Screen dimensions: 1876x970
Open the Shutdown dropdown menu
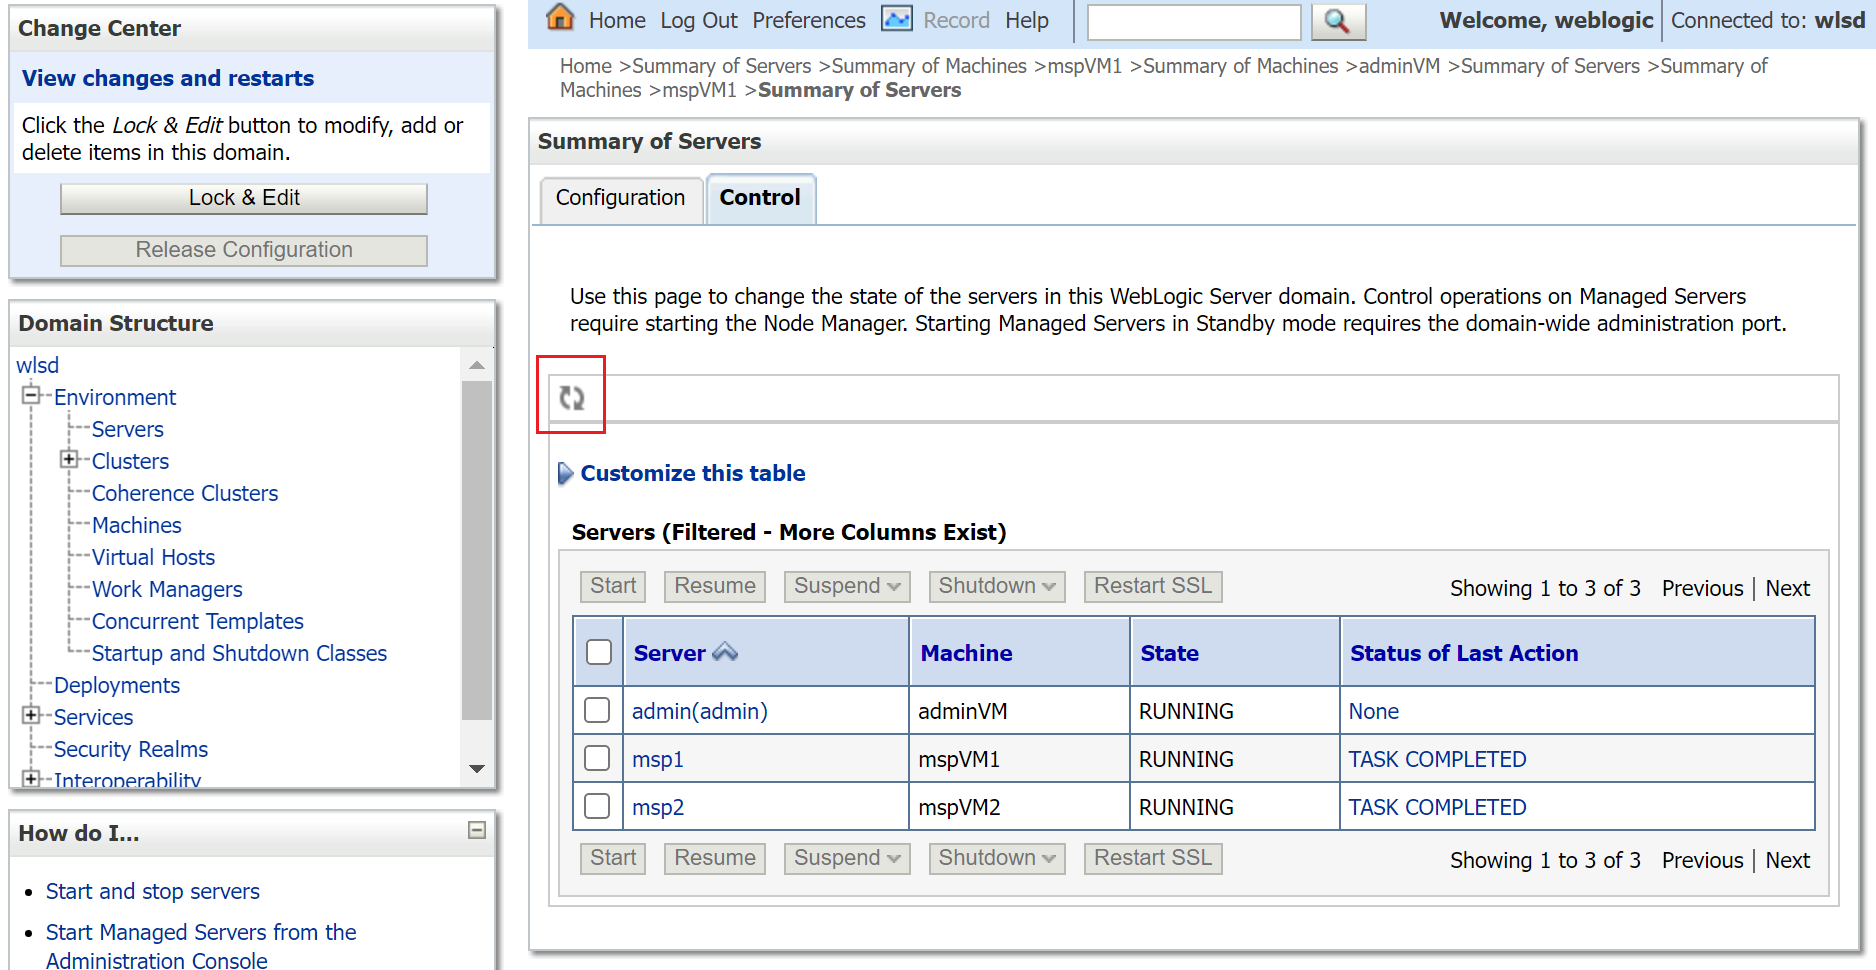[996, 586]
